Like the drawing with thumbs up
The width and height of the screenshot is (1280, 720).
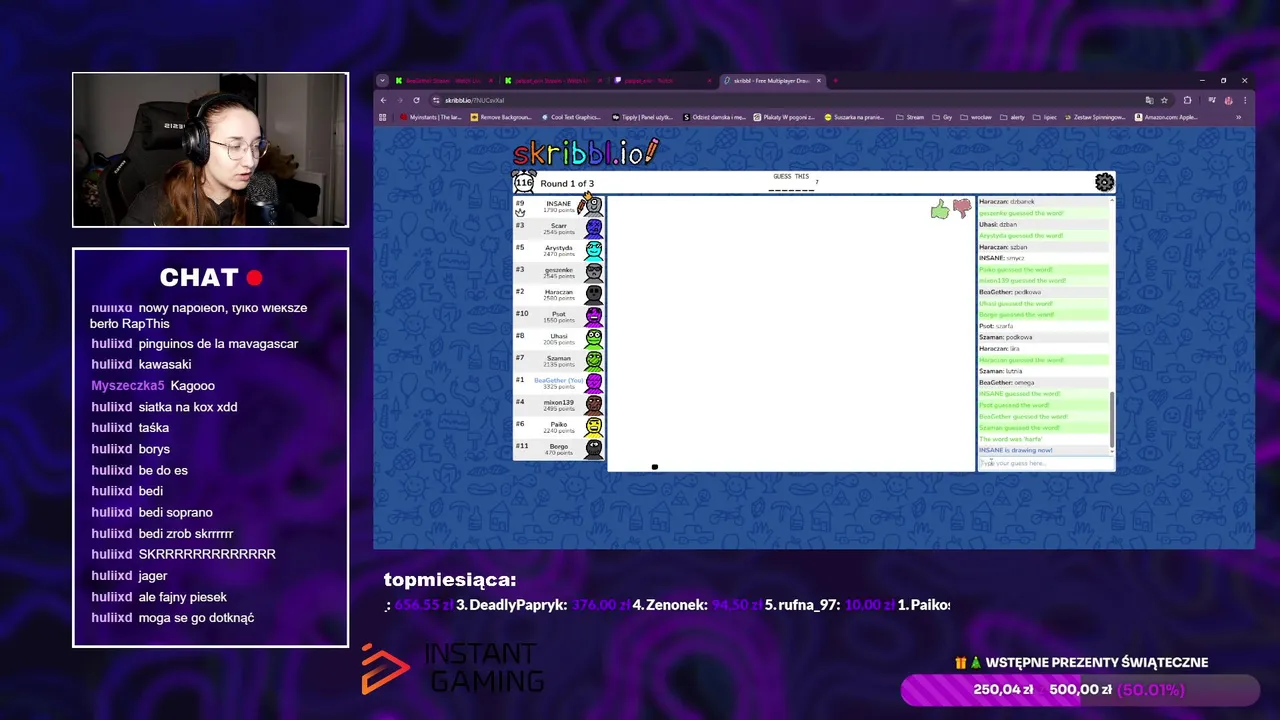coord(939,209)
